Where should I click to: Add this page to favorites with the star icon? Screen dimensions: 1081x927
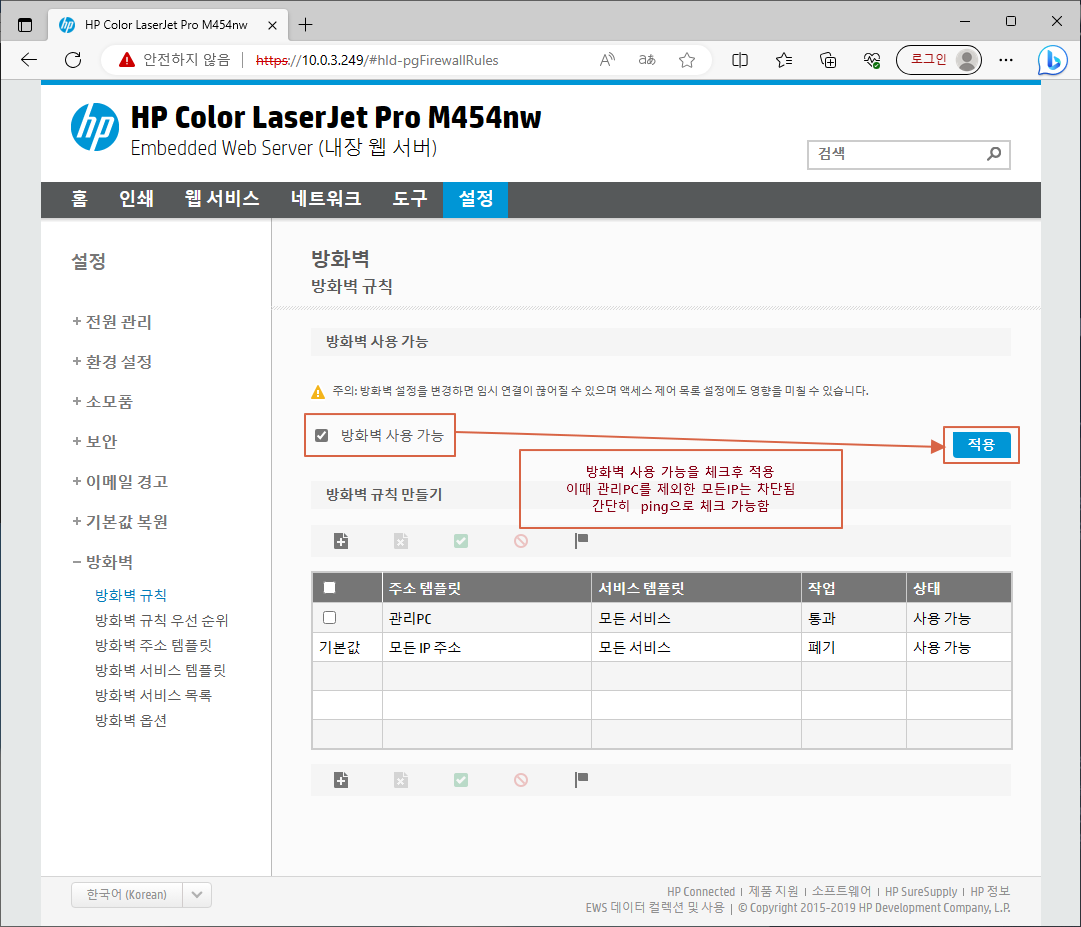pyautogui.click(x=687, y=60)
